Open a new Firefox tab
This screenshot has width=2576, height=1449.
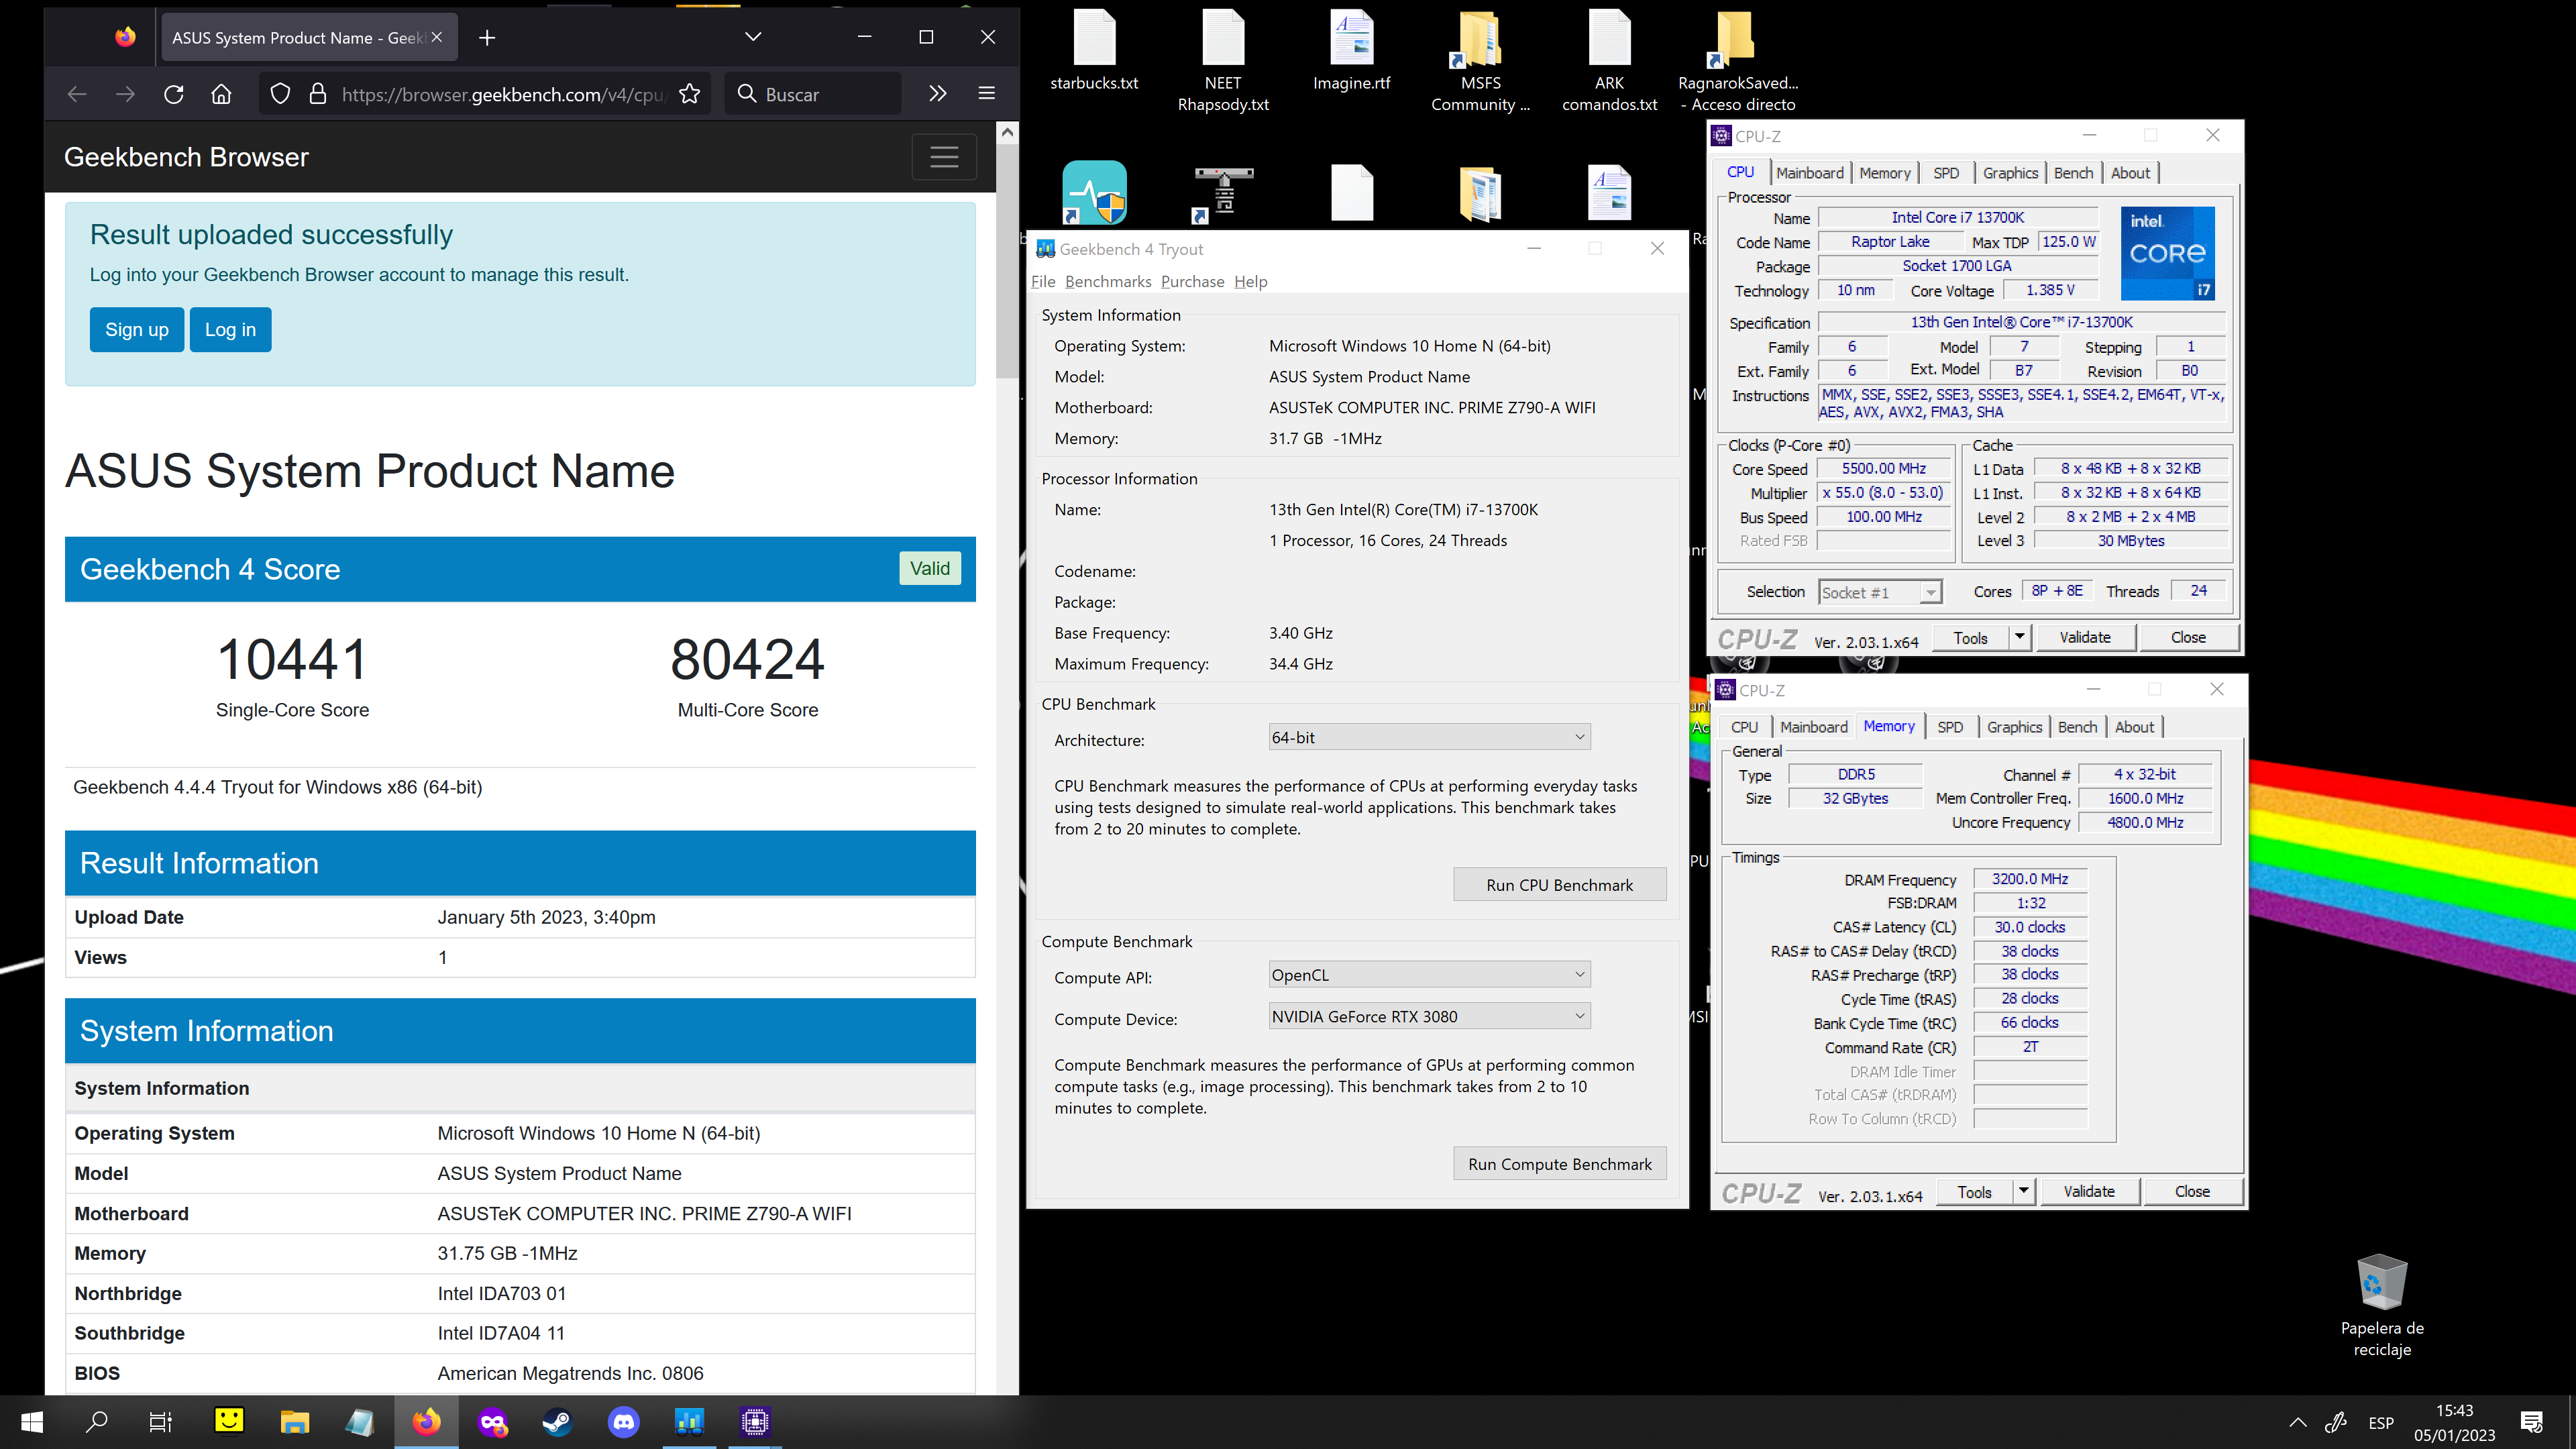(x=487, y=38)
